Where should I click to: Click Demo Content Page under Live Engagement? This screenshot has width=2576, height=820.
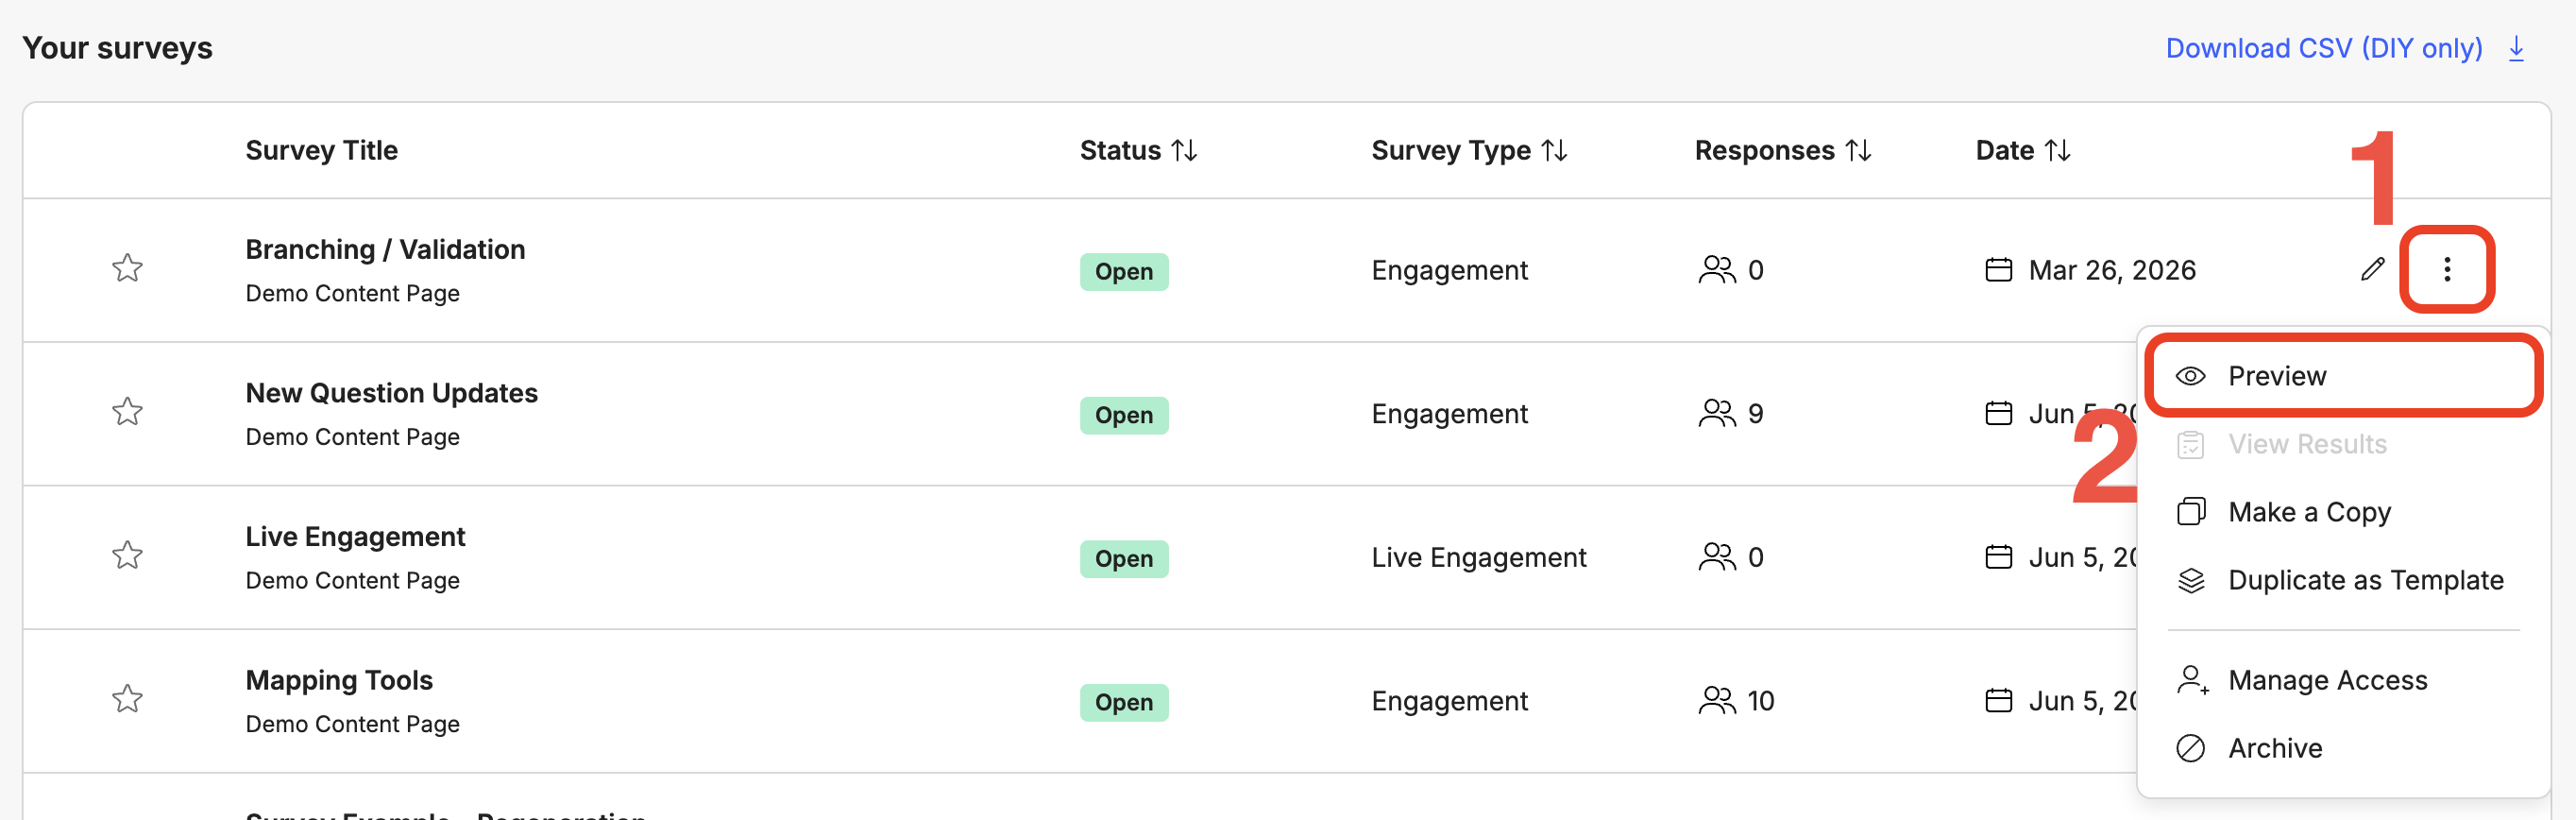tap(352, 580)
